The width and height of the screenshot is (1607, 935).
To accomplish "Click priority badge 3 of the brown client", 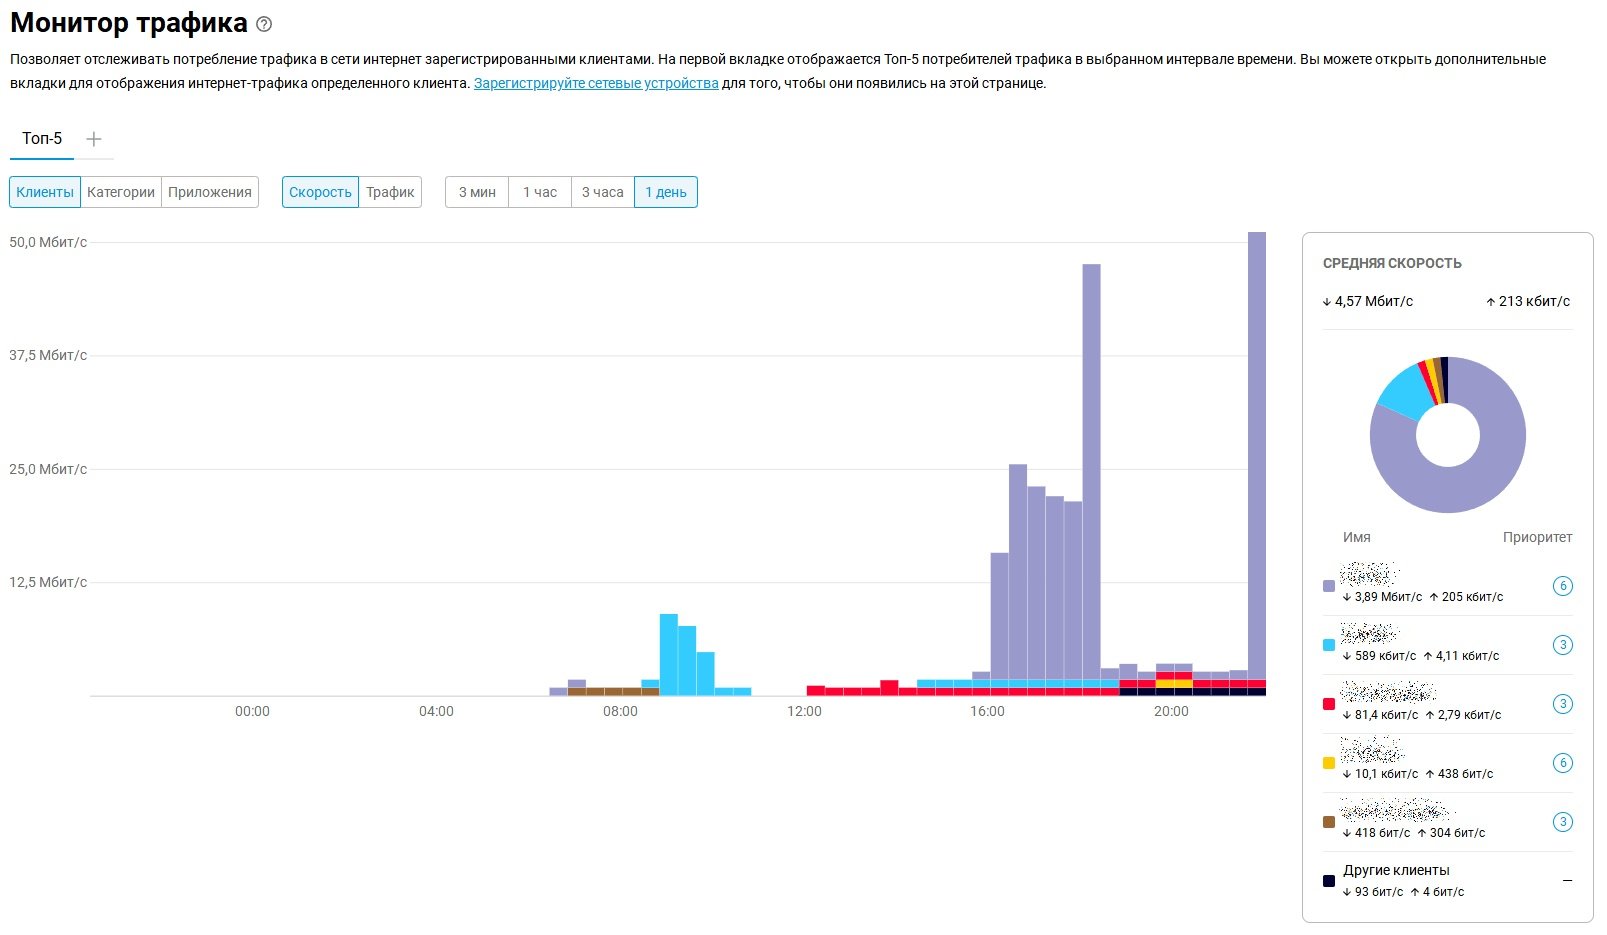I will (x=1562, y=822).
